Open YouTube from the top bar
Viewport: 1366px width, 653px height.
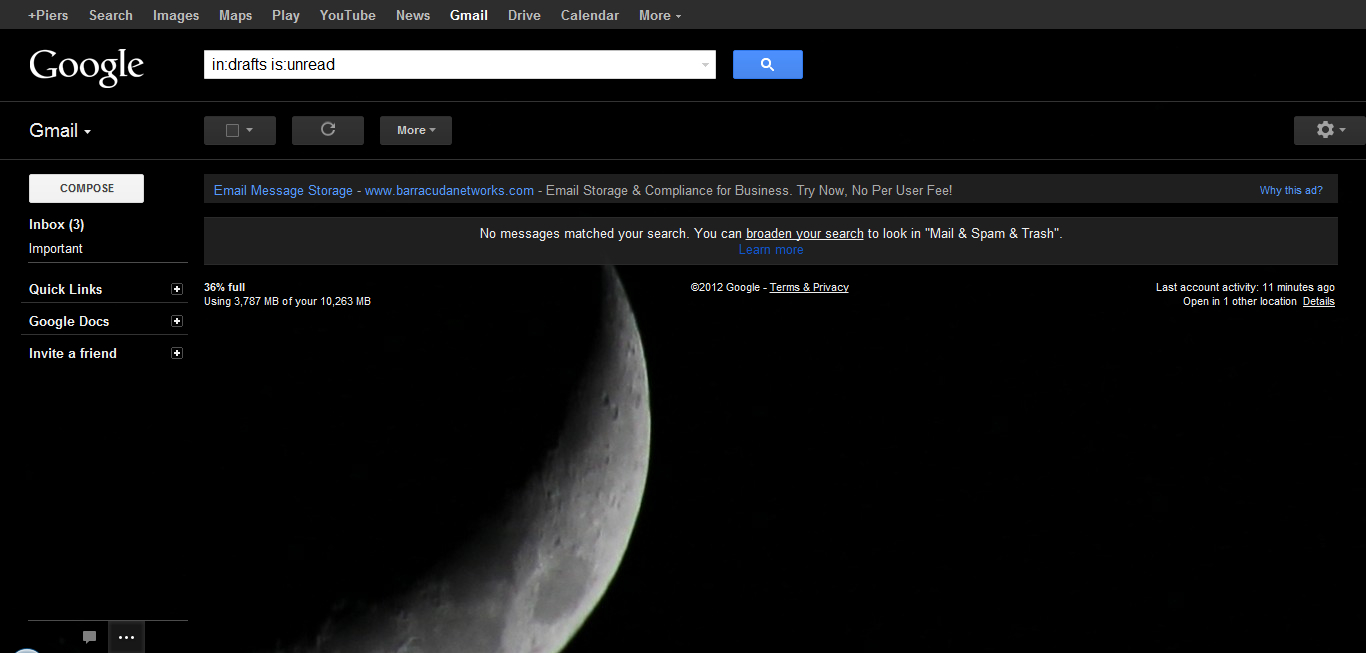347,15
